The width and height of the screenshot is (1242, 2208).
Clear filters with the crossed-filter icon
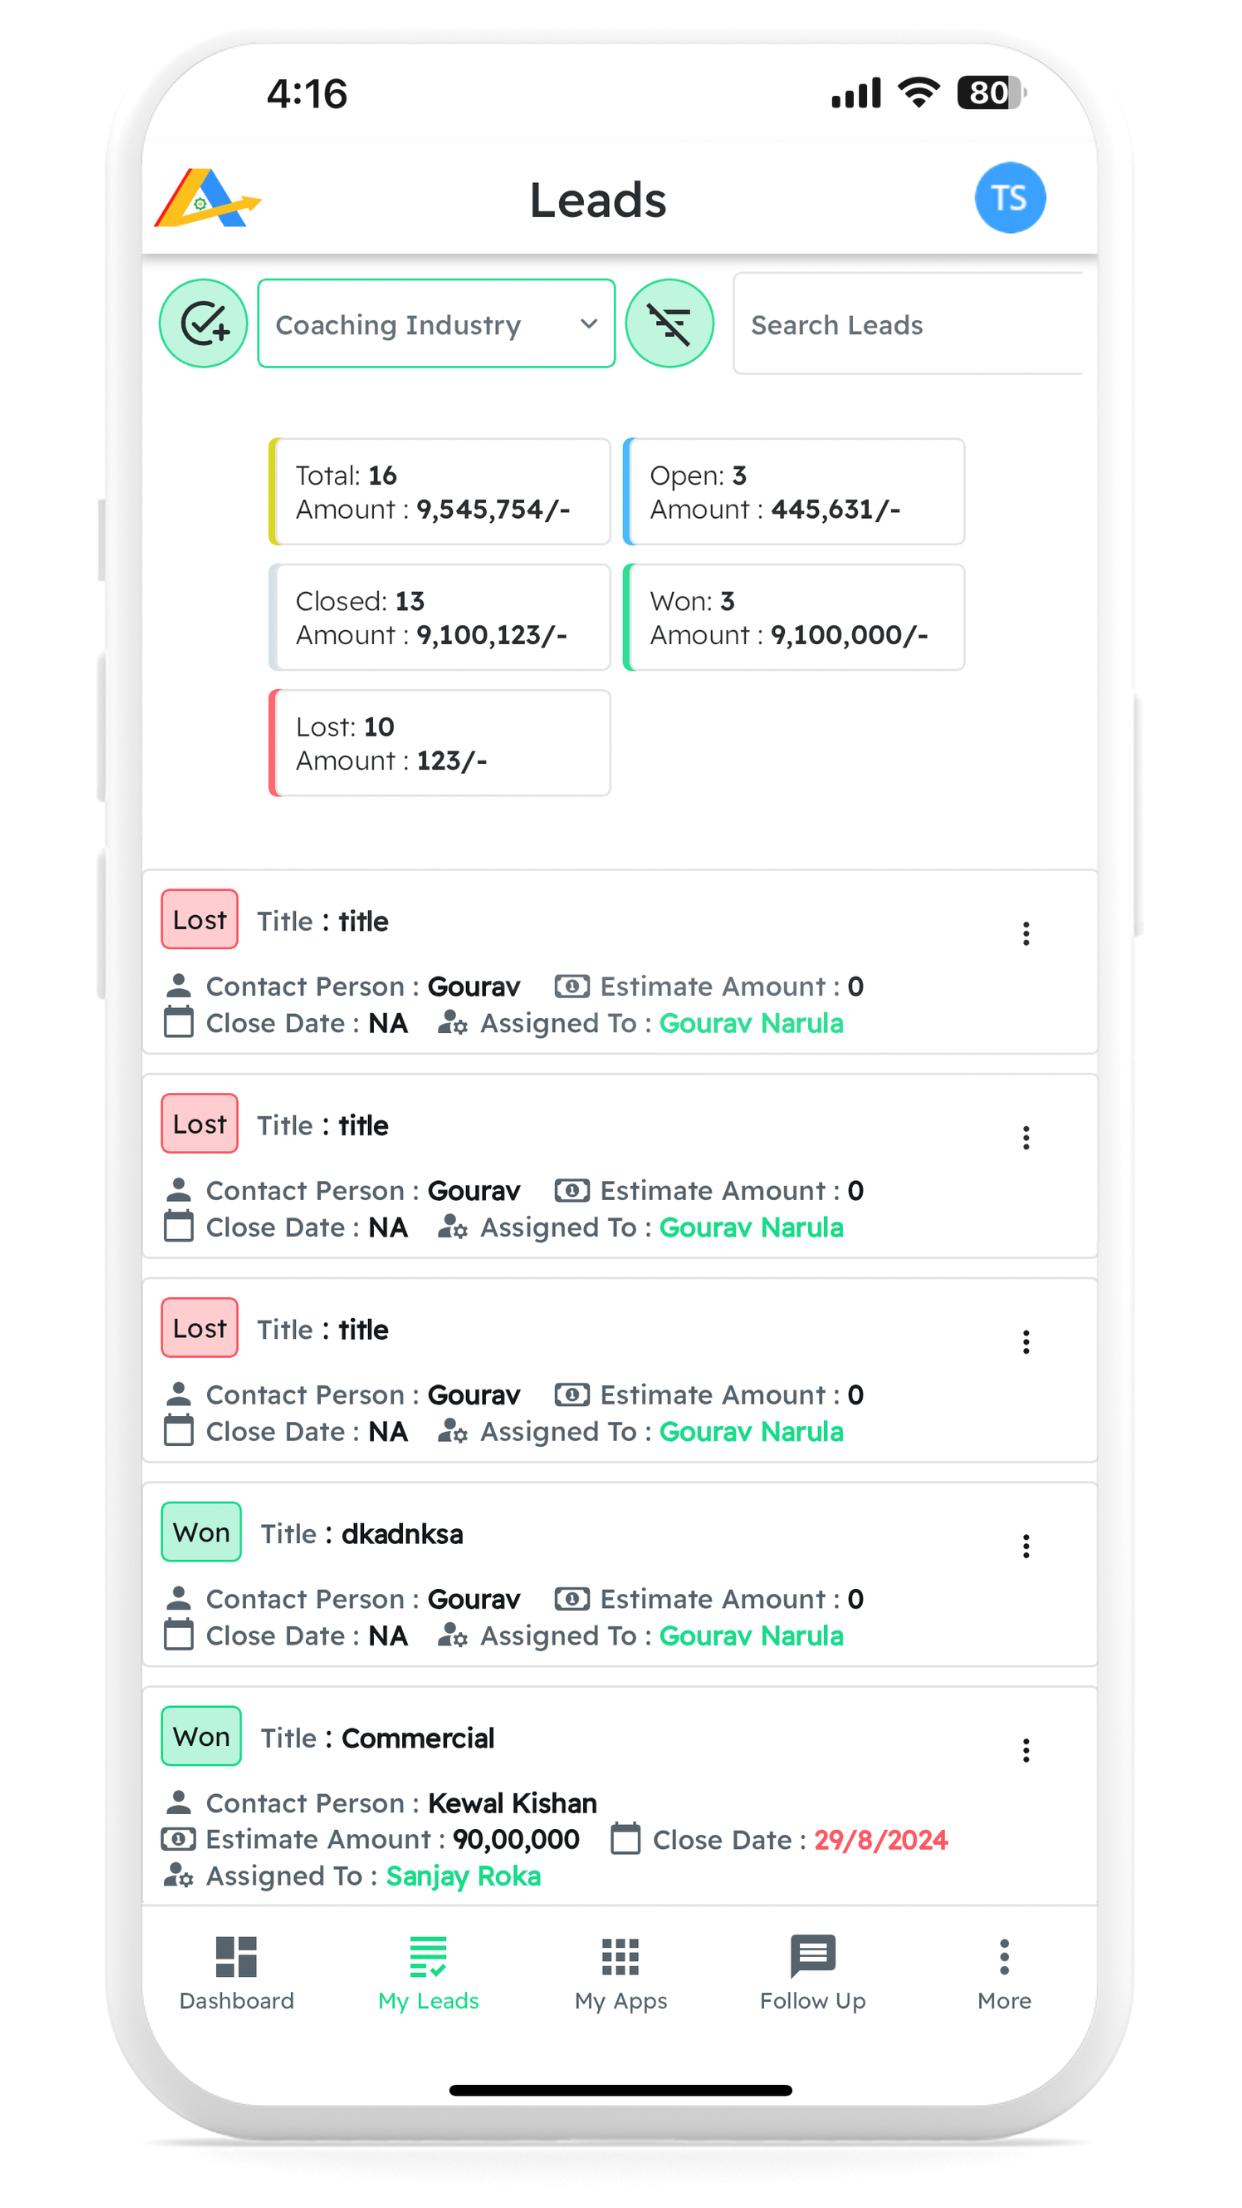pos(670,323)
